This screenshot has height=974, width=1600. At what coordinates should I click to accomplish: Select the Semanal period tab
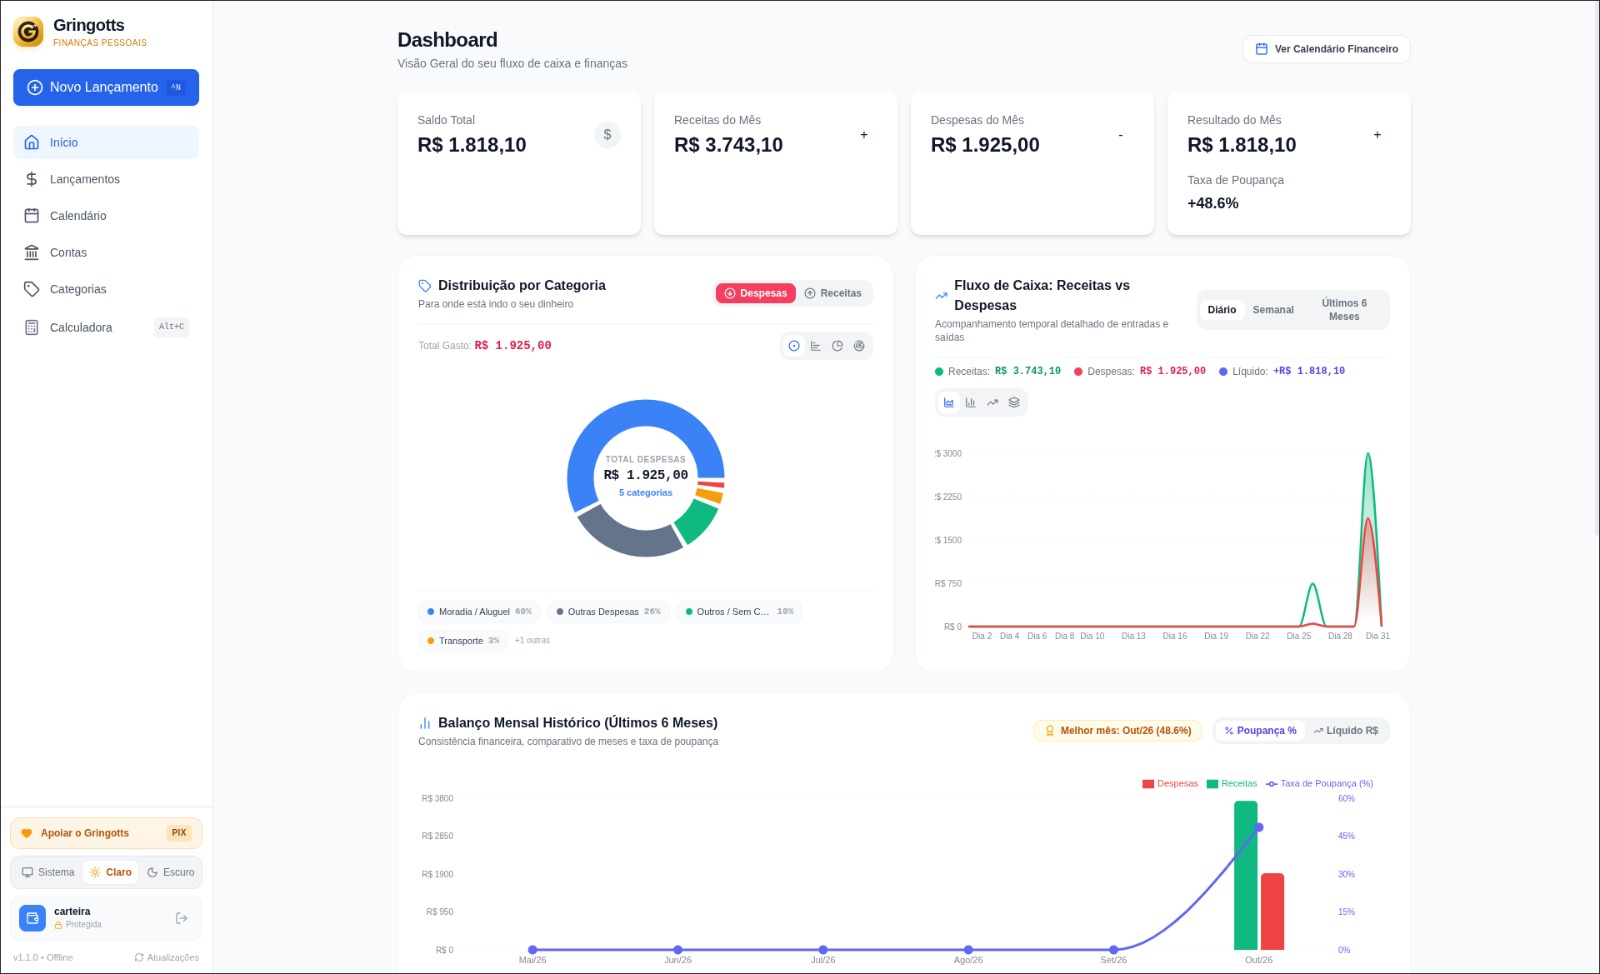click(x=1273, y=310)
